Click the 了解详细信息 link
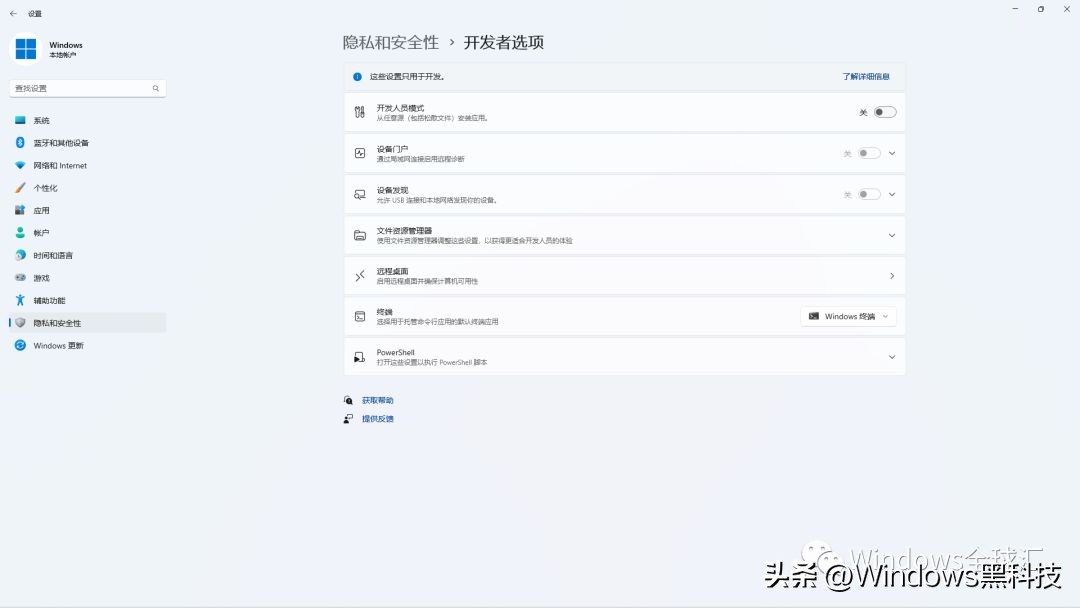The height and width of the screenshot is (608, 1080). (866, 76)
